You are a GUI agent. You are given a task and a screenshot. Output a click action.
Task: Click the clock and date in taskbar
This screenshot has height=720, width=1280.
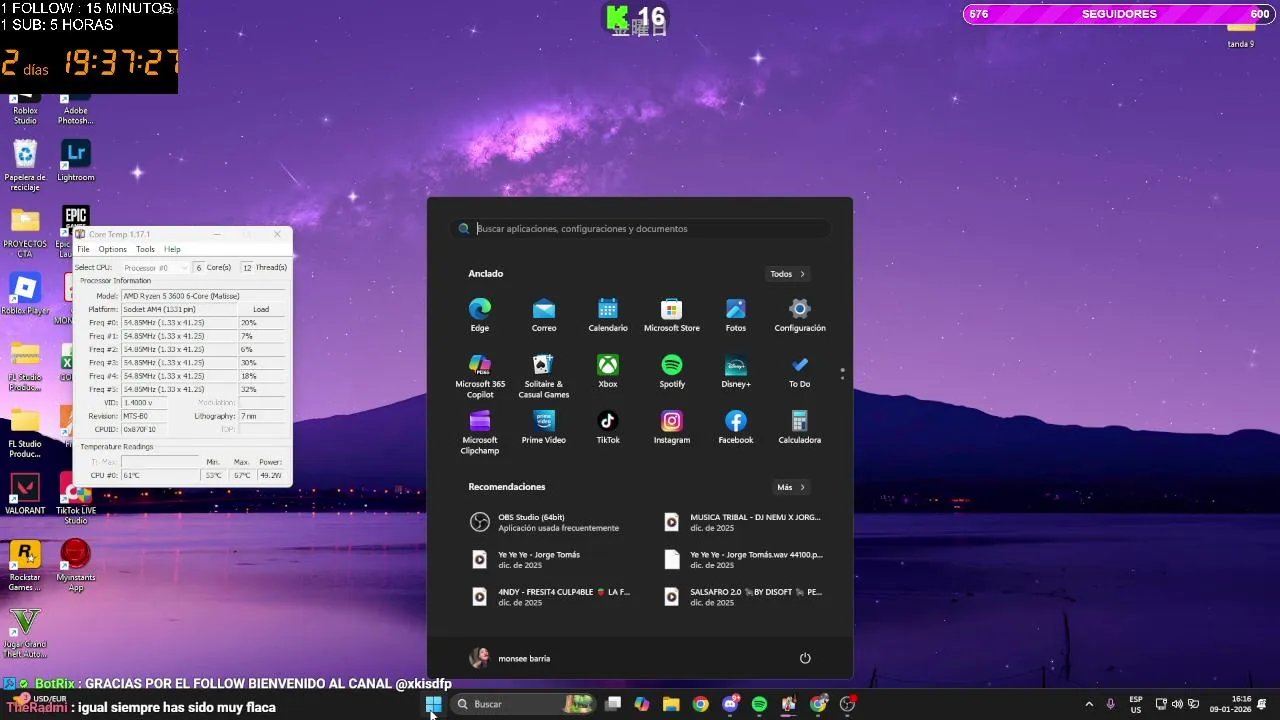pos(1230,704)
